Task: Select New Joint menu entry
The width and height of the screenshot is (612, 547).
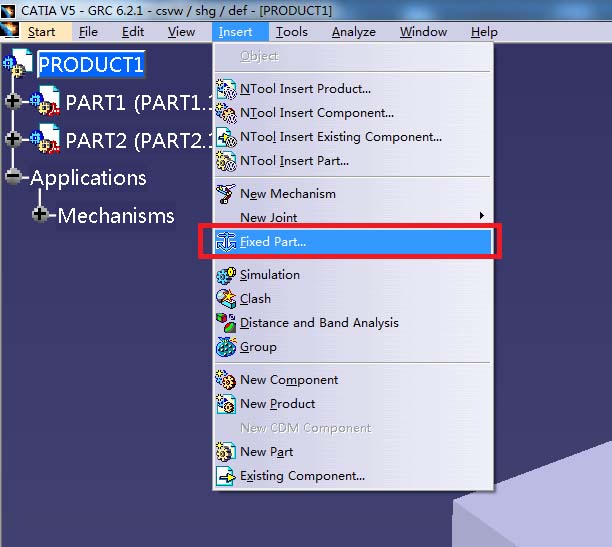Action: pos(353,217)
